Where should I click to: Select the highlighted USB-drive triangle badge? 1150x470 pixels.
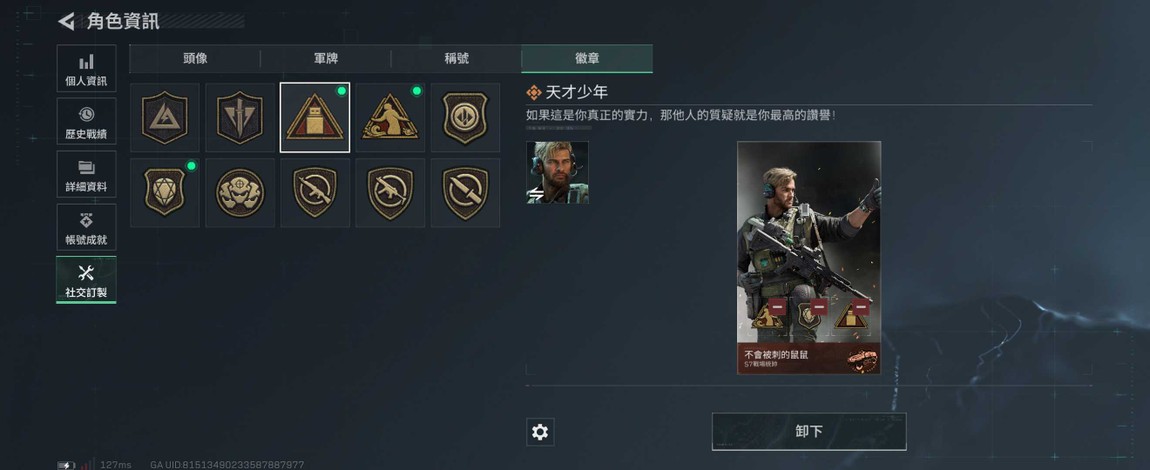[315, 117]
